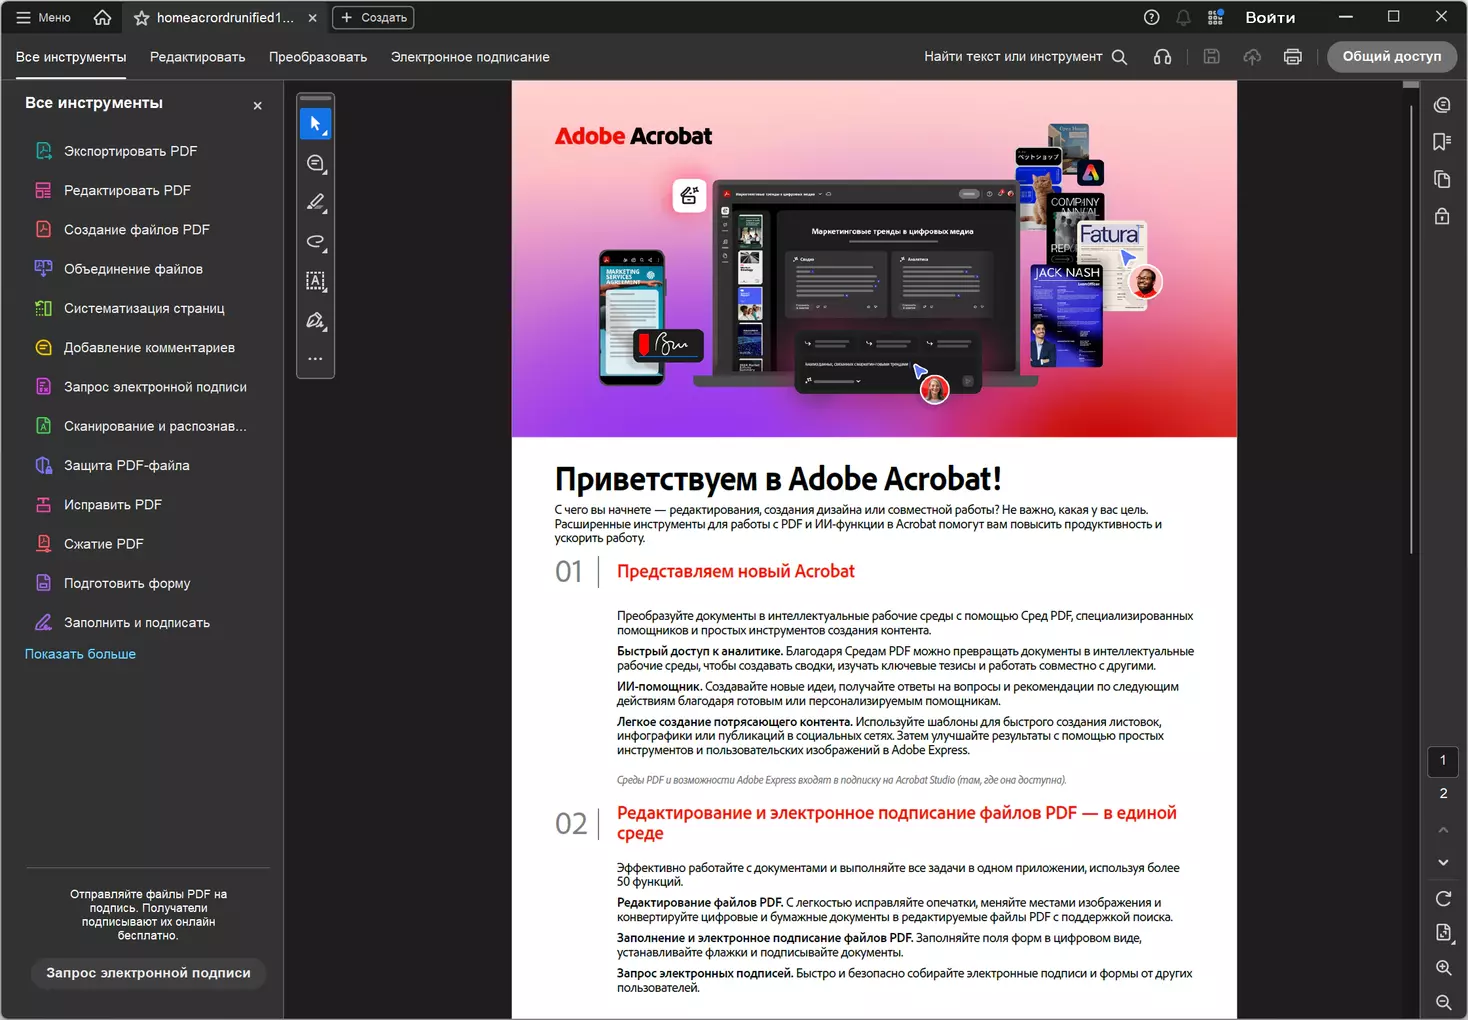Select the highlighter pen tool

coord(315,202)
